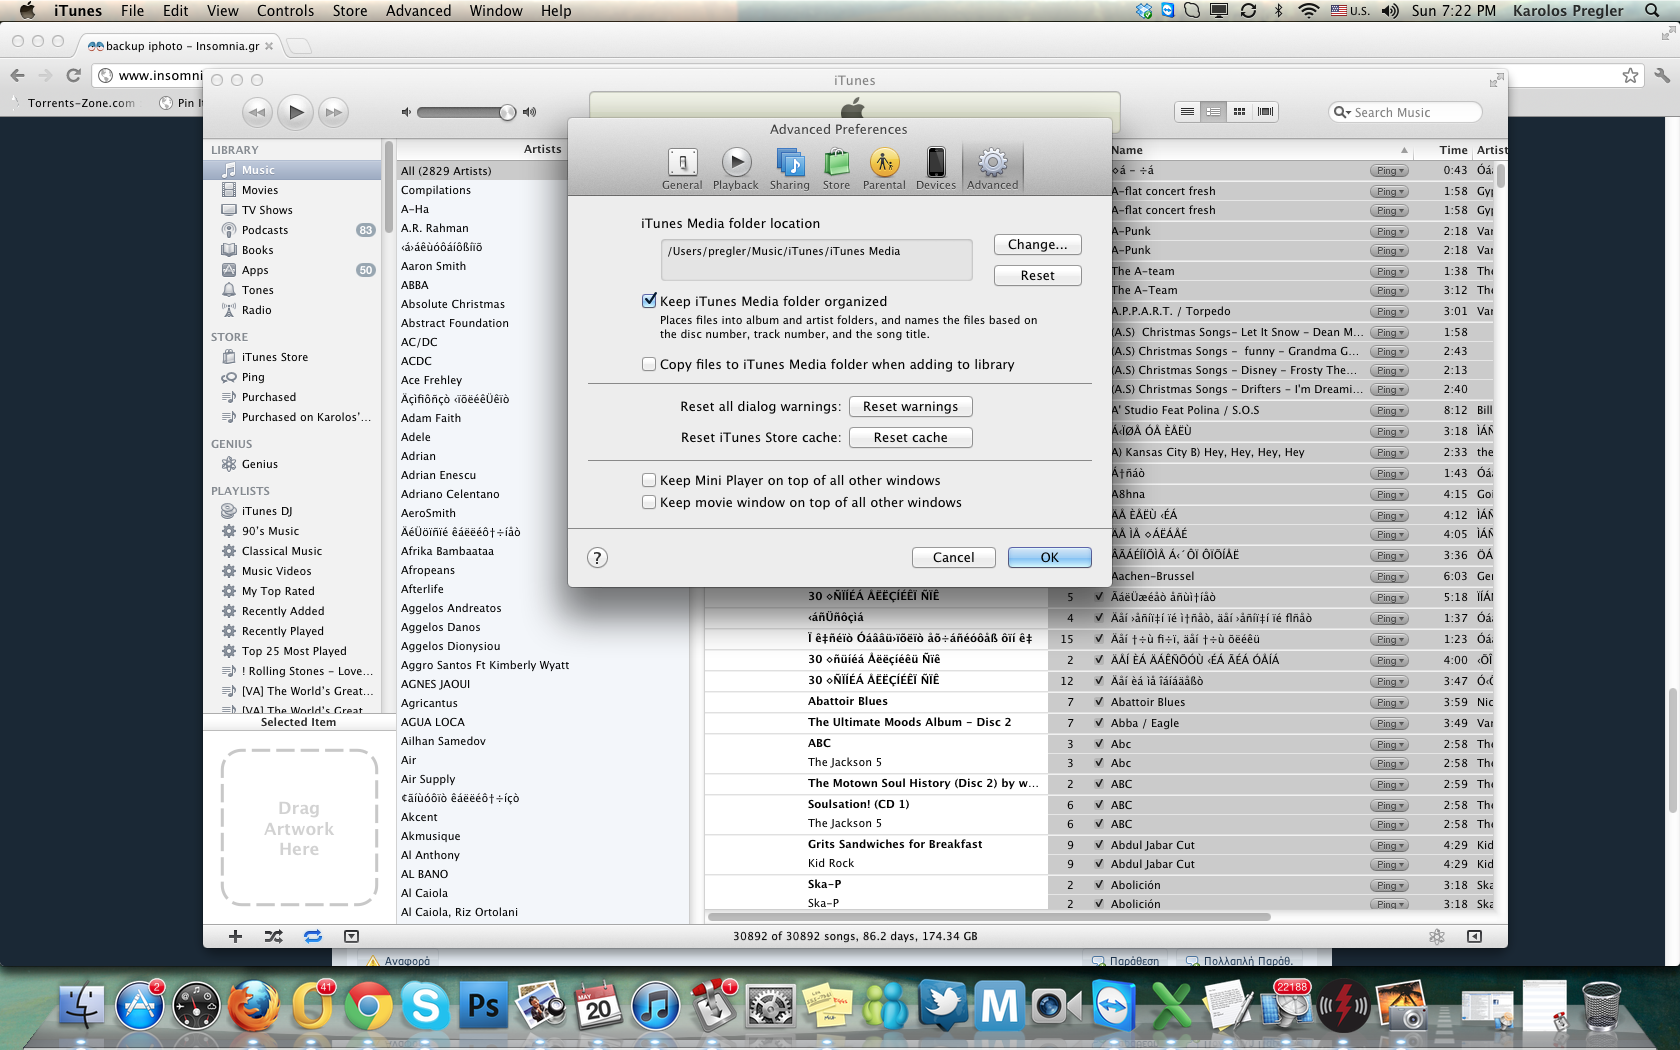Open Ping dropdown for Aachen-Brussel
This screenshot has height=1050, width=1680.
pos(1388,577)
